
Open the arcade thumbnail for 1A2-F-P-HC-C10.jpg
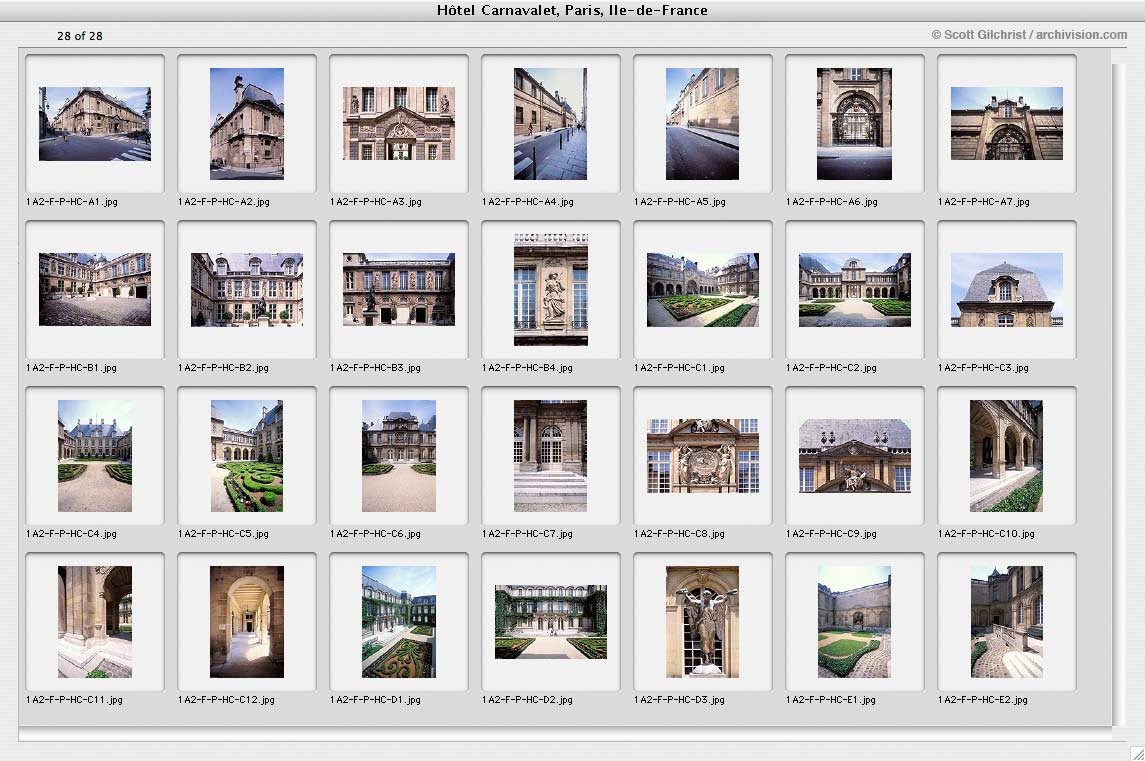(x=1006, y=456)
